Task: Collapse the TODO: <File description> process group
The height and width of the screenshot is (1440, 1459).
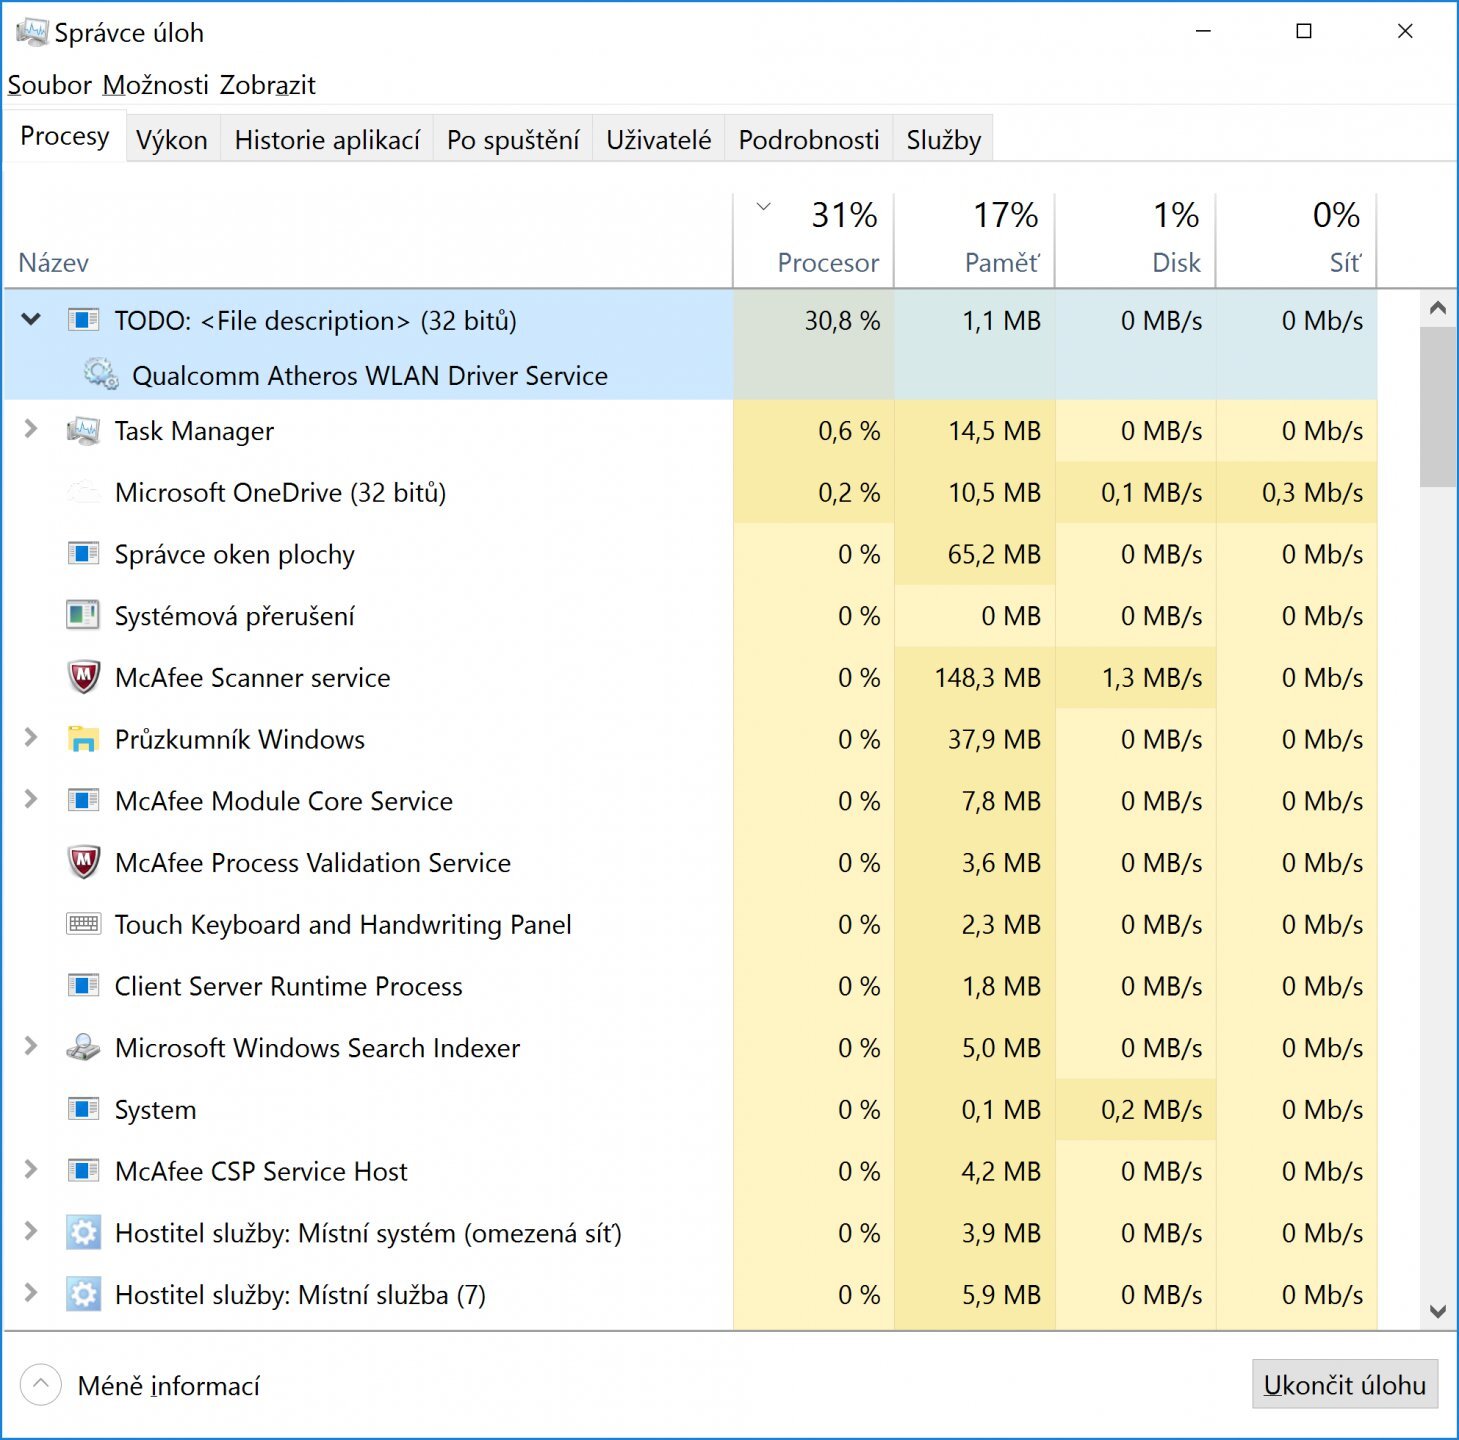Action: pyautogui.click(x=30, y=320)
